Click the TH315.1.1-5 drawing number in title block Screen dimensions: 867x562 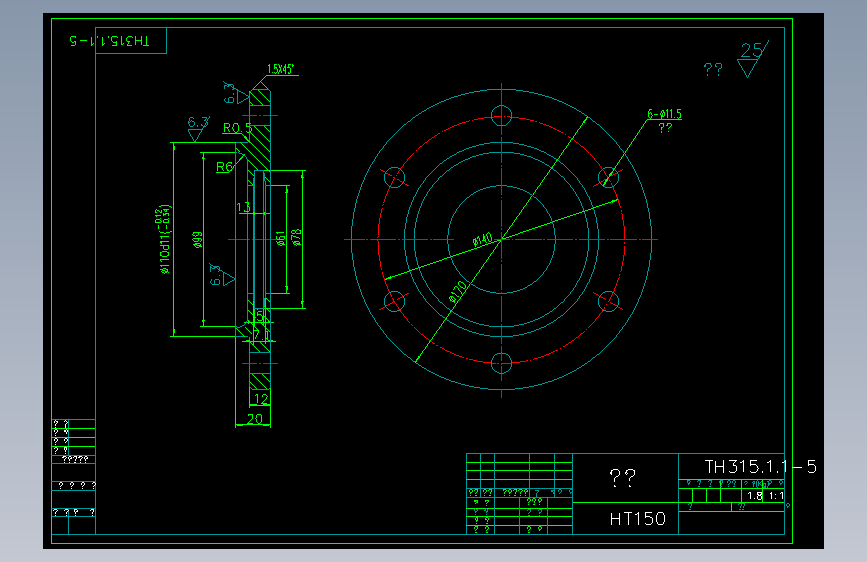point(760,467)
